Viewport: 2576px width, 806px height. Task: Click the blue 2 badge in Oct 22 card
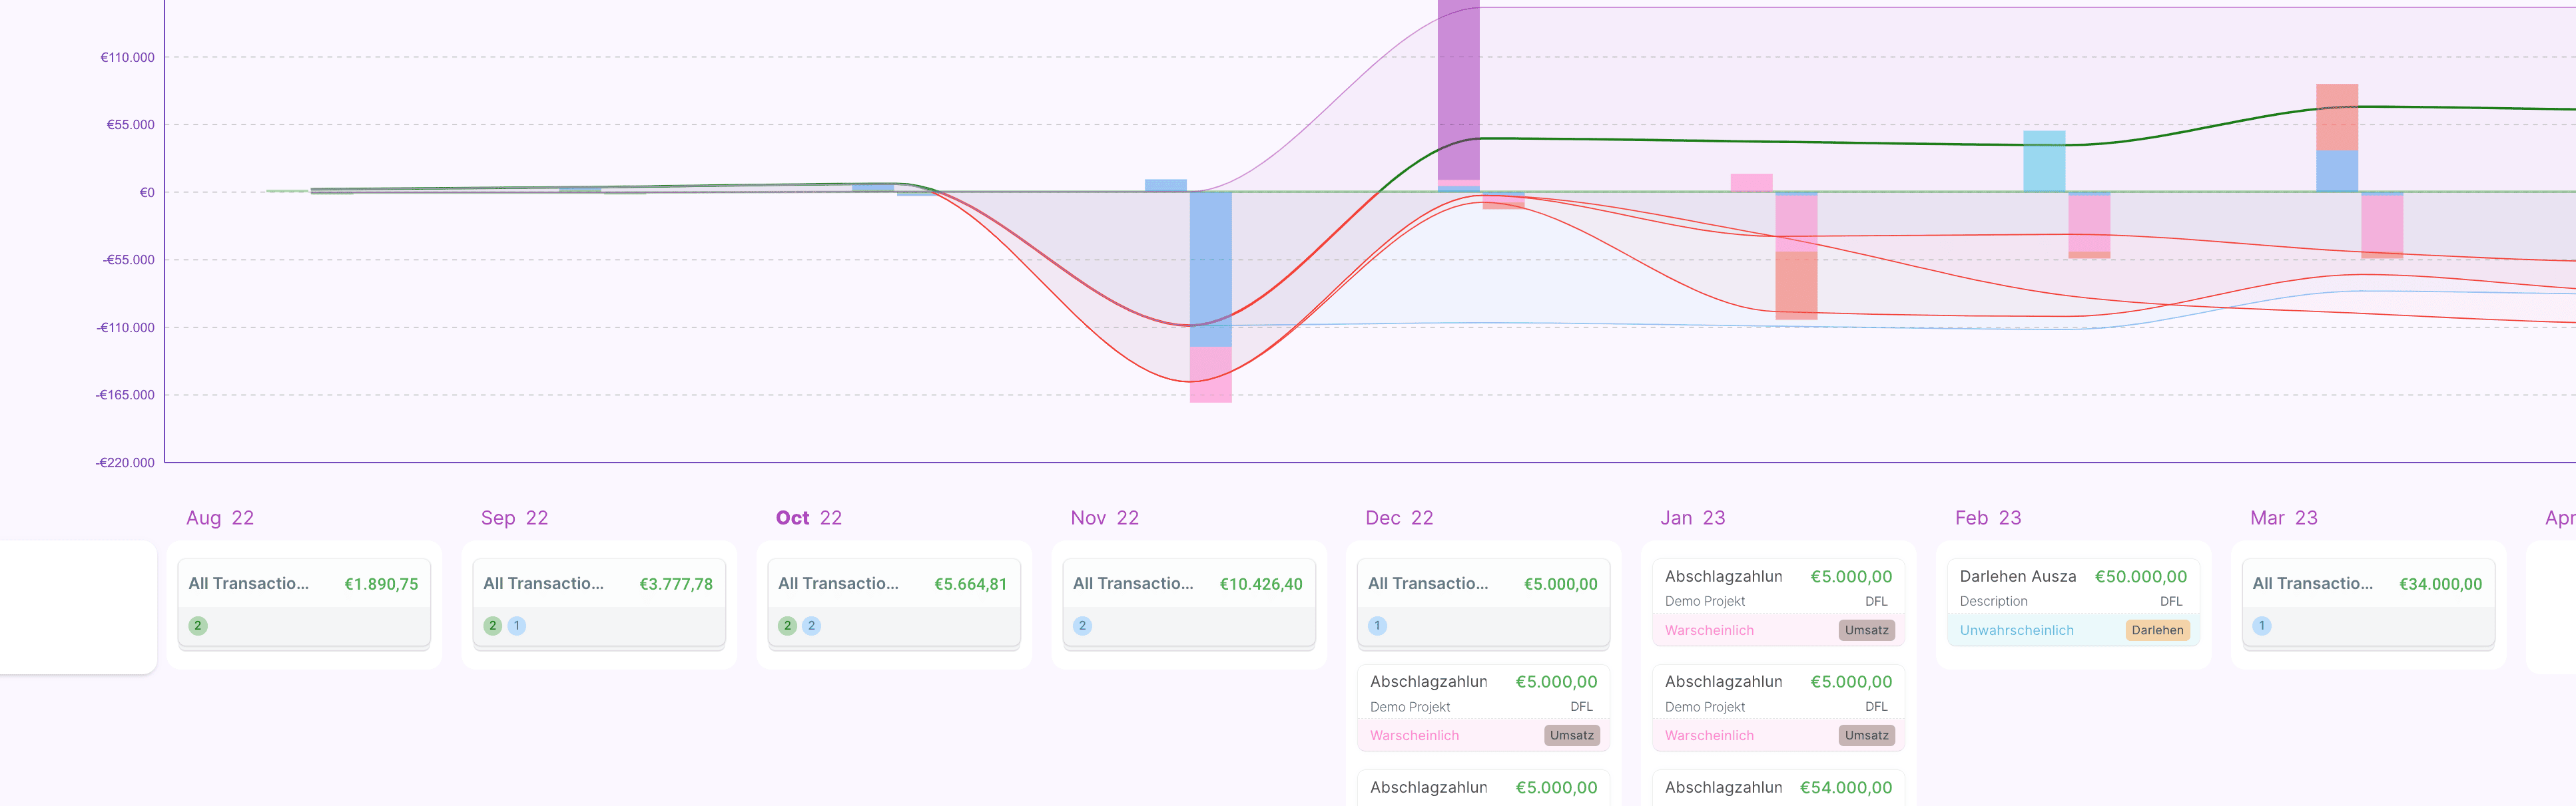coord(811,626)
